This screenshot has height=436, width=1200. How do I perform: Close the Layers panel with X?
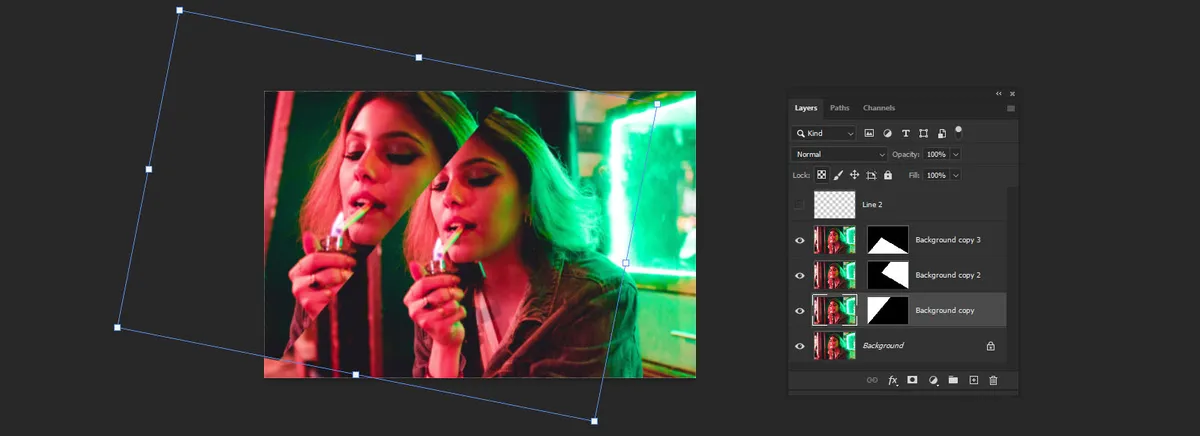(1012, 93)
